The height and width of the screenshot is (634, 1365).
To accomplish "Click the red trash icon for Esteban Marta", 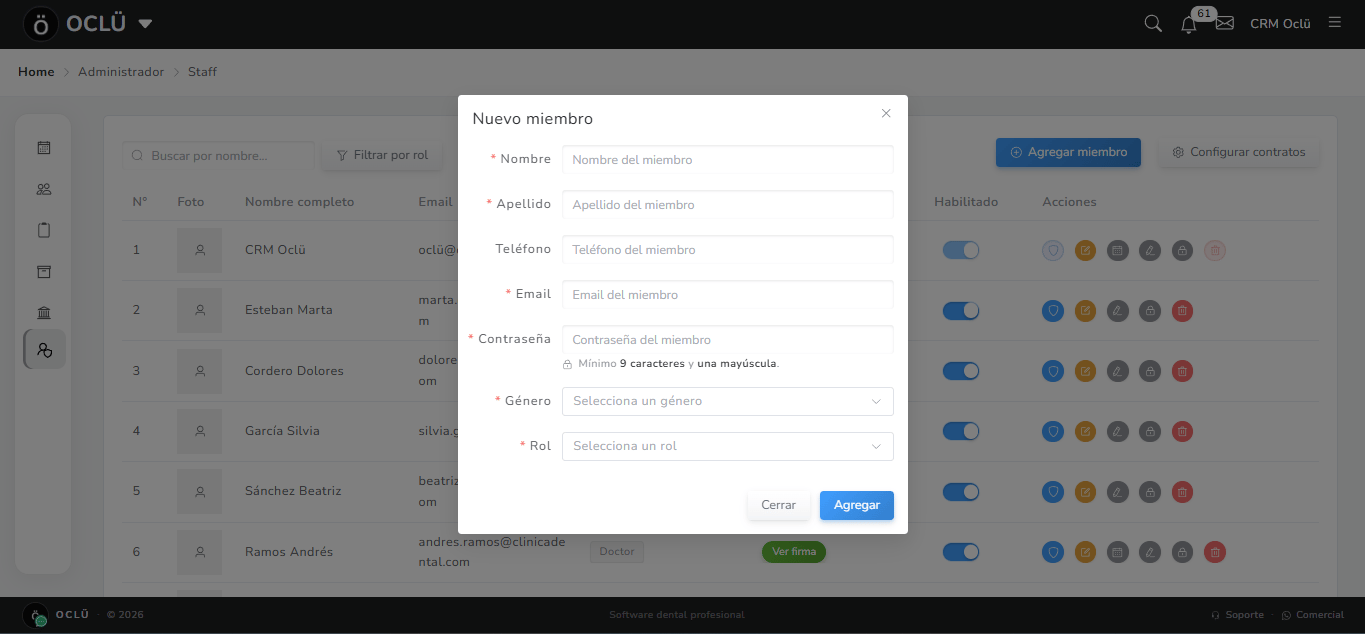I will click(x=1182, y=311).
